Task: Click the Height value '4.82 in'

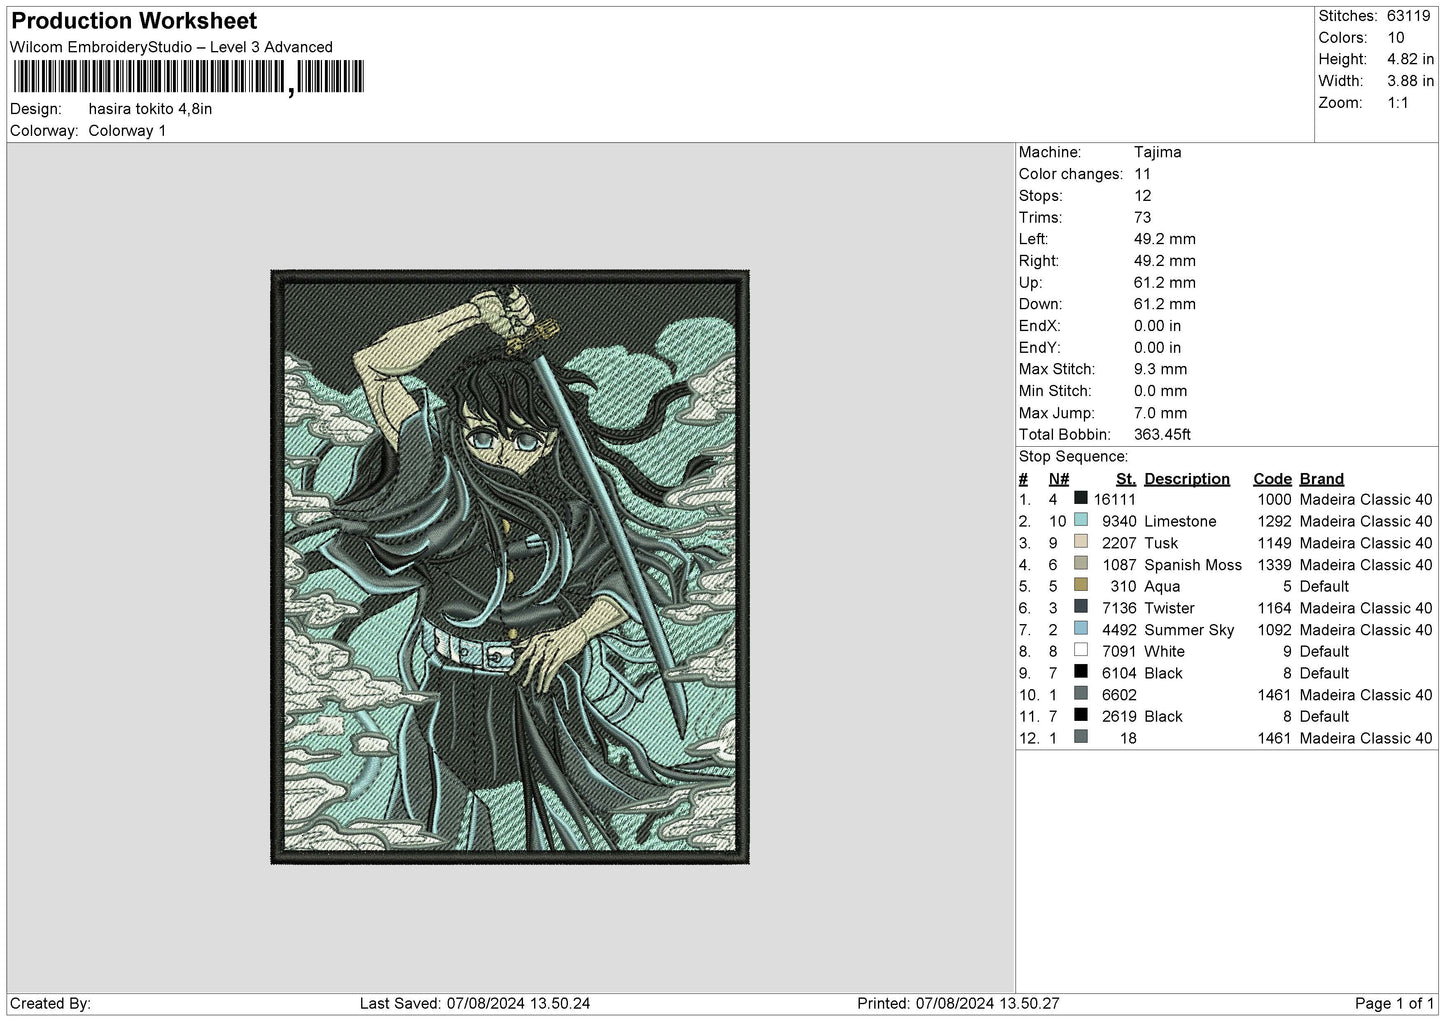Action: [x=1411, y=60]
